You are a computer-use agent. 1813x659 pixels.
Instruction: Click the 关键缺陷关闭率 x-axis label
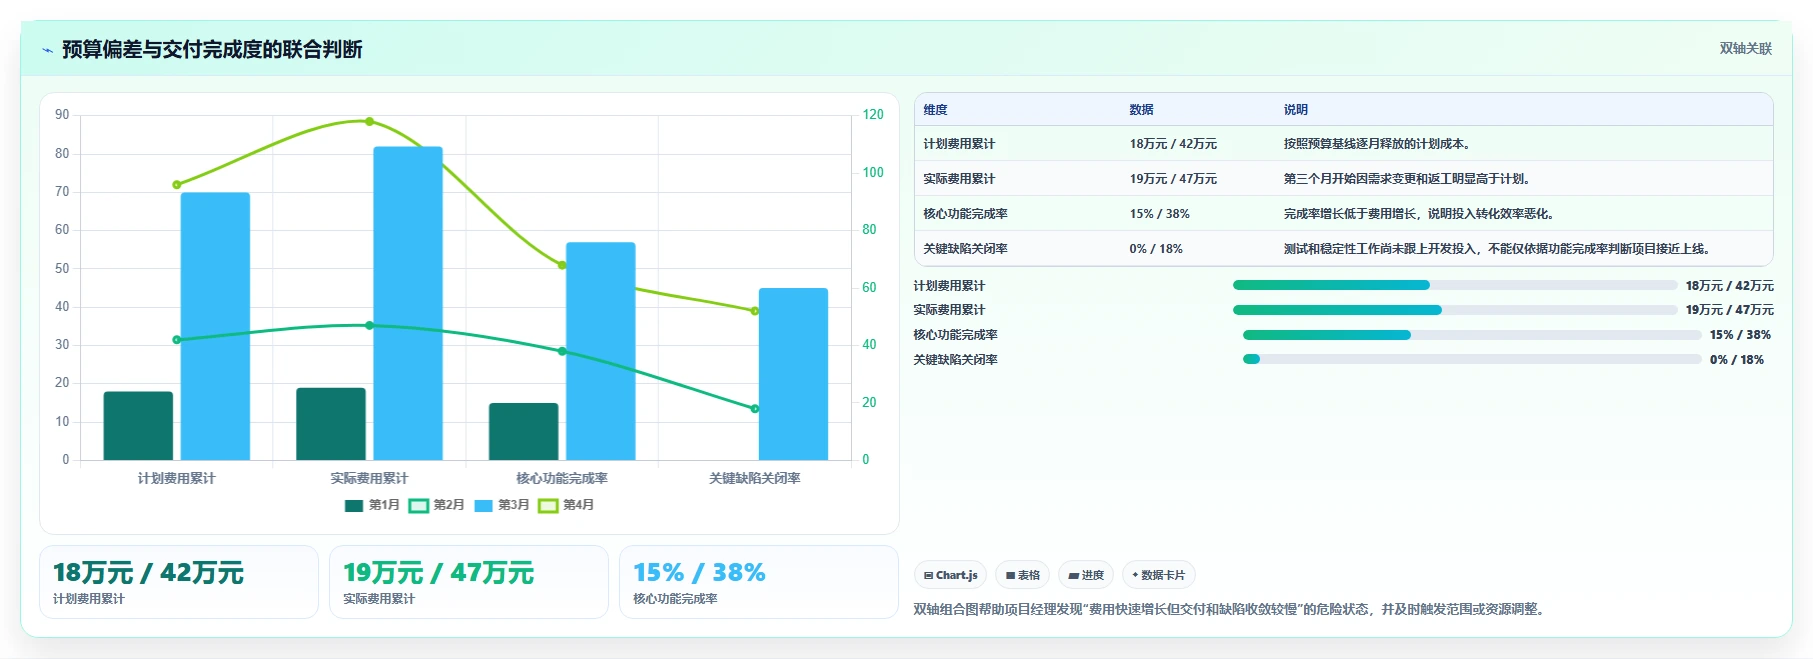point(755,478)
